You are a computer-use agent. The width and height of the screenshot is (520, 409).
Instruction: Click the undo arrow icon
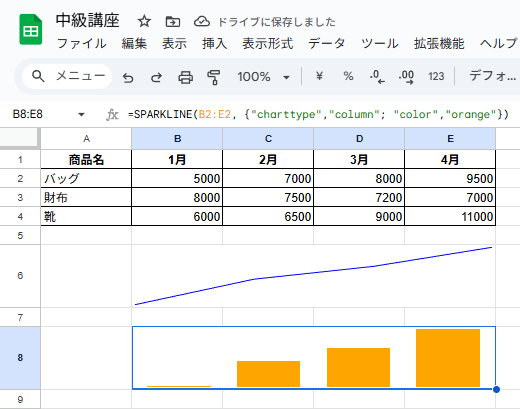tap(128, 77)
